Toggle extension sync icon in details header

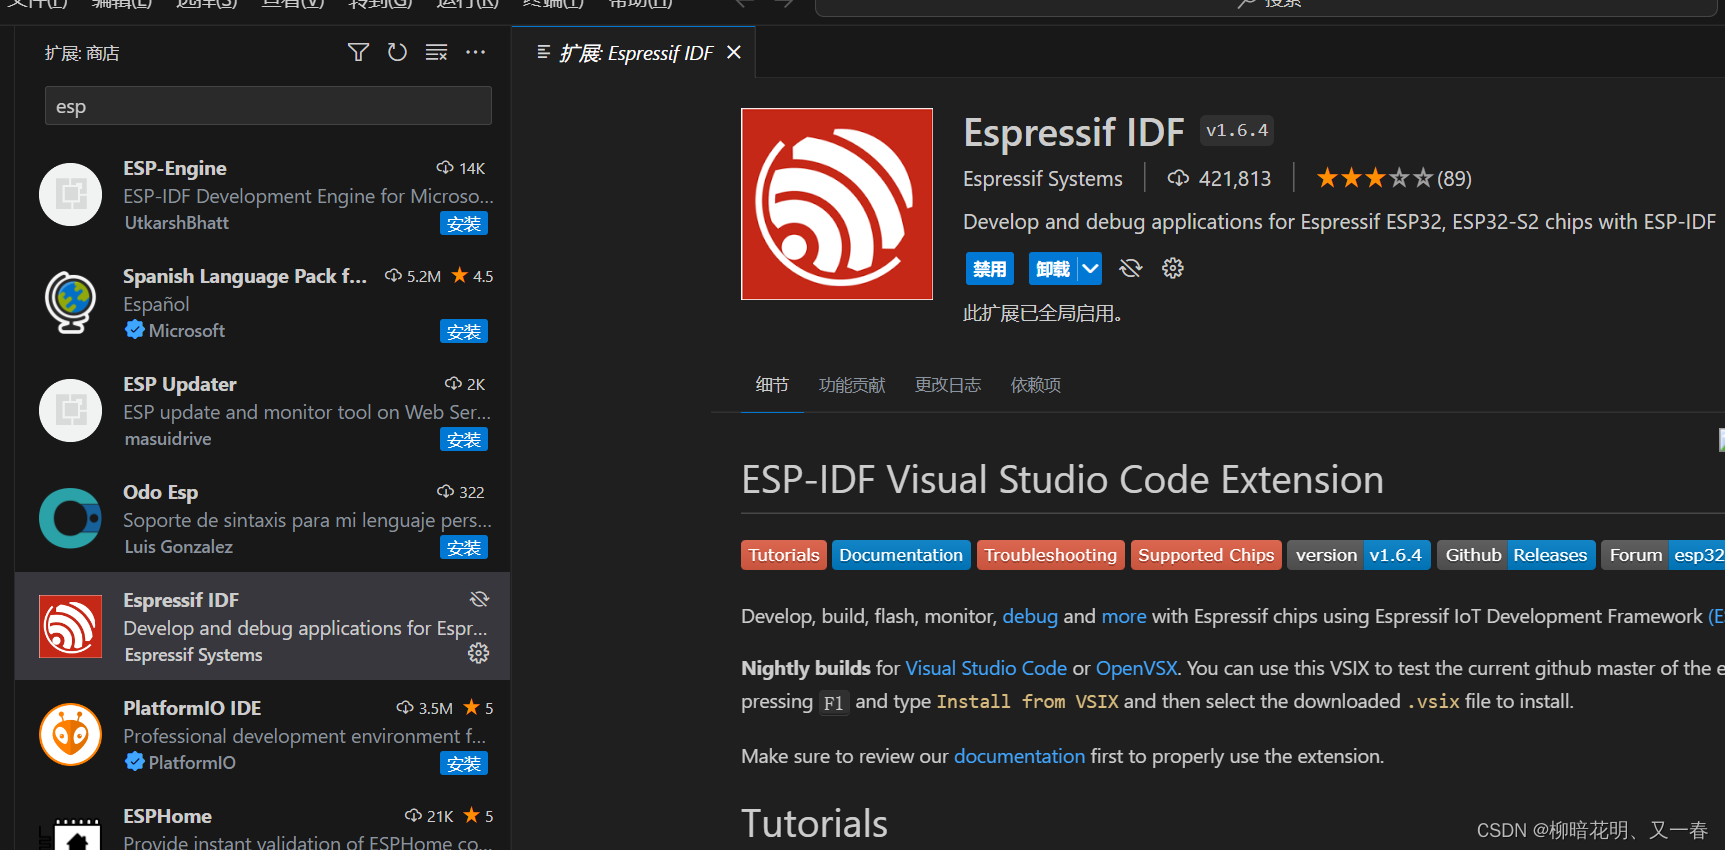click(x=1130, y=268)
